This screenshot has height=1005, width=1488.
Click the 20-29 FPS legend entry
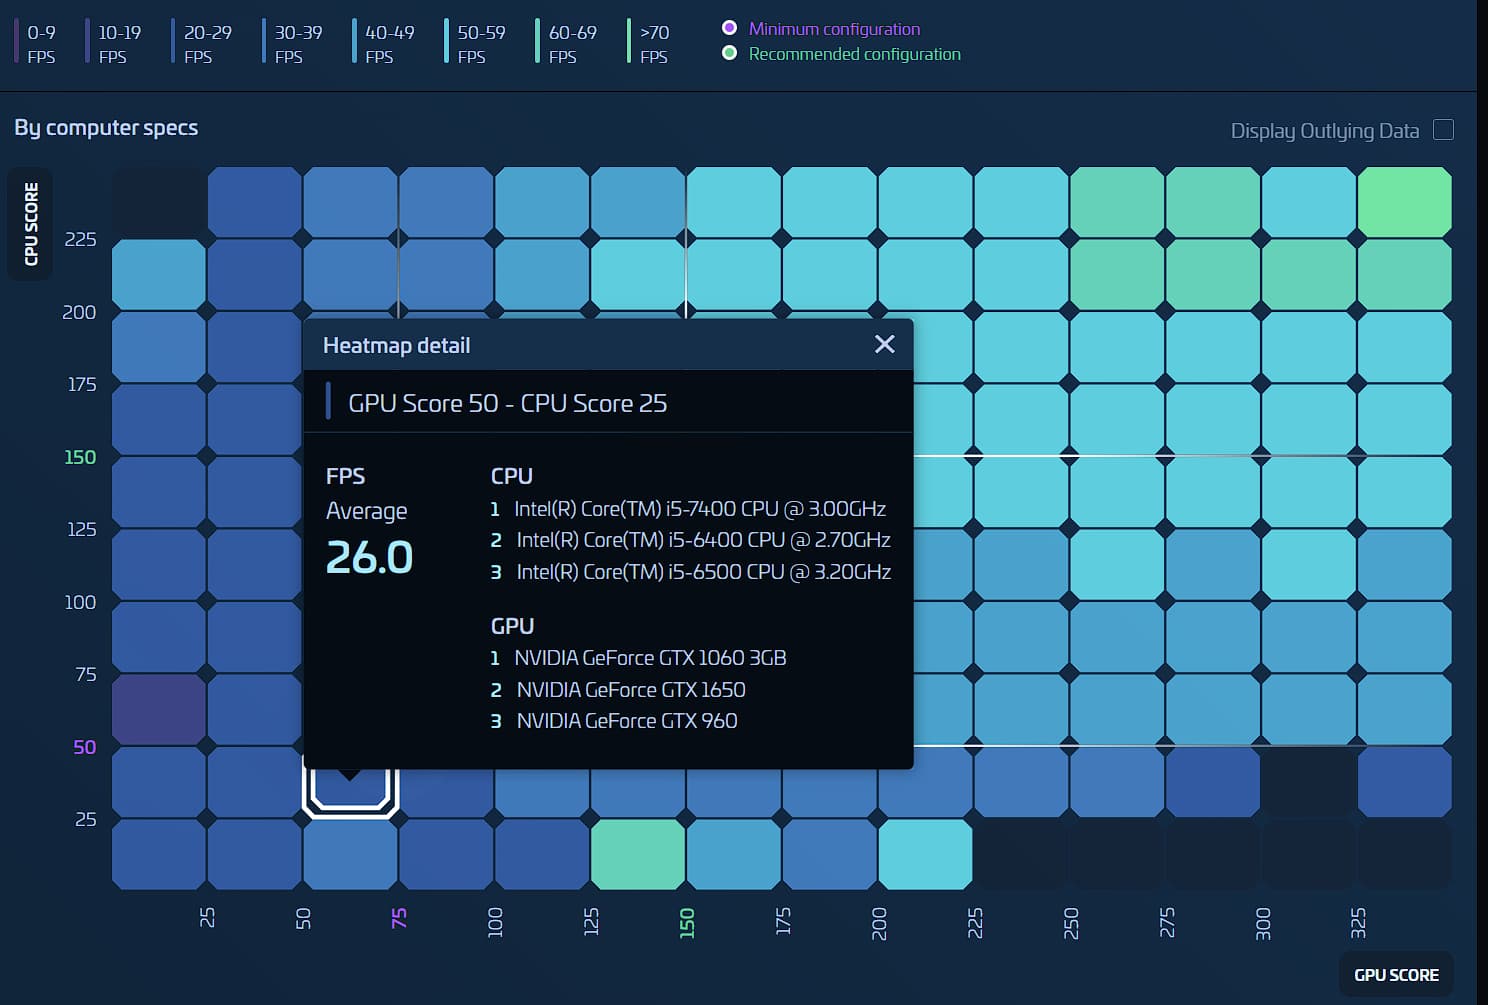coord(204,44)
